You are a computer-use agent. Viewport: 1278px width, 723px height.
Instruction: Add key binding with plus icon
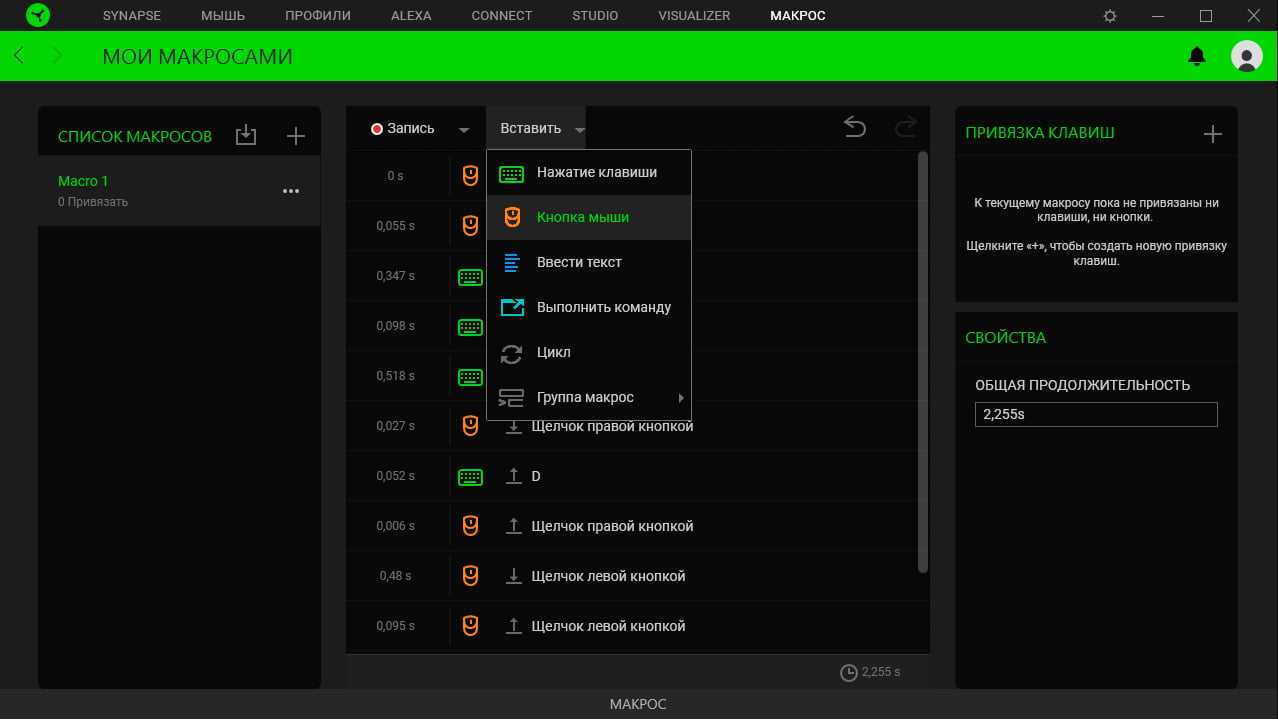(1212, 134)
